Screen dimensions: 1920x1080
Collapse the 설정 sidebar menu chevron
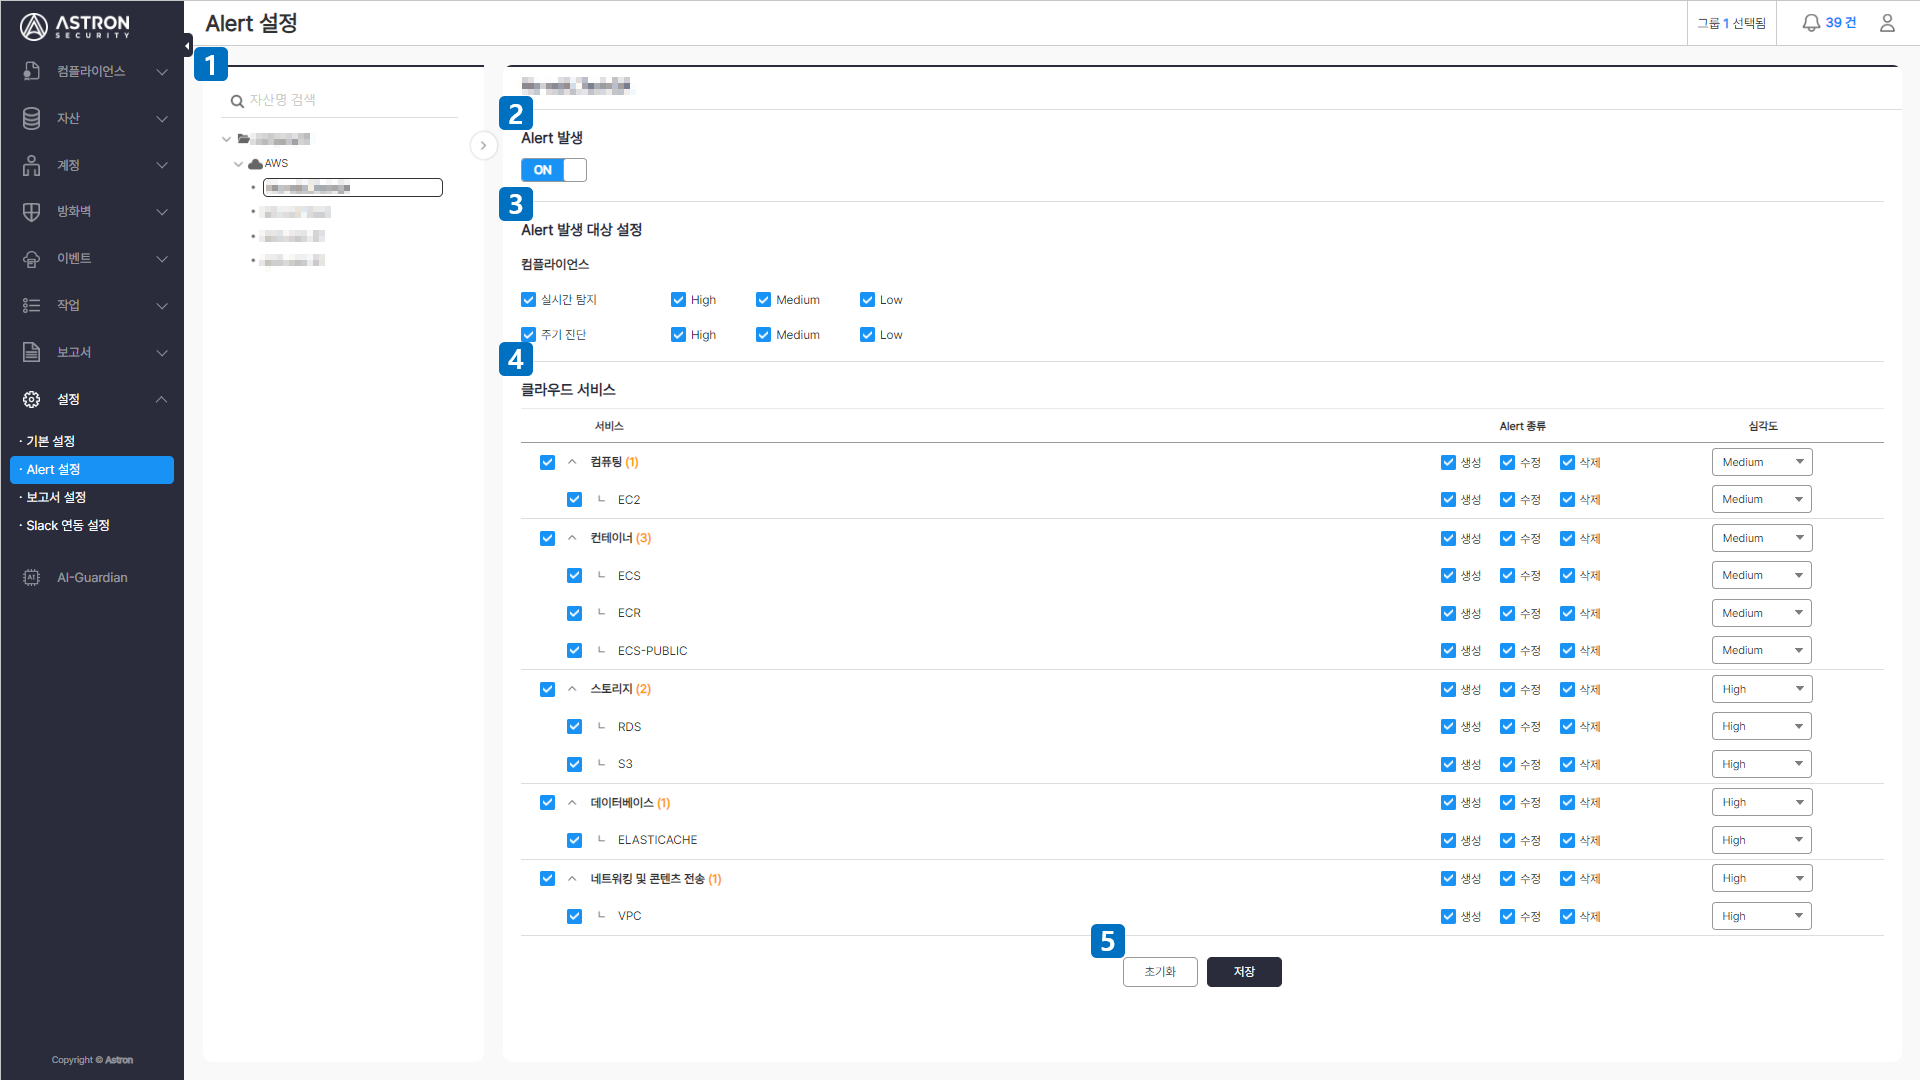162,400
